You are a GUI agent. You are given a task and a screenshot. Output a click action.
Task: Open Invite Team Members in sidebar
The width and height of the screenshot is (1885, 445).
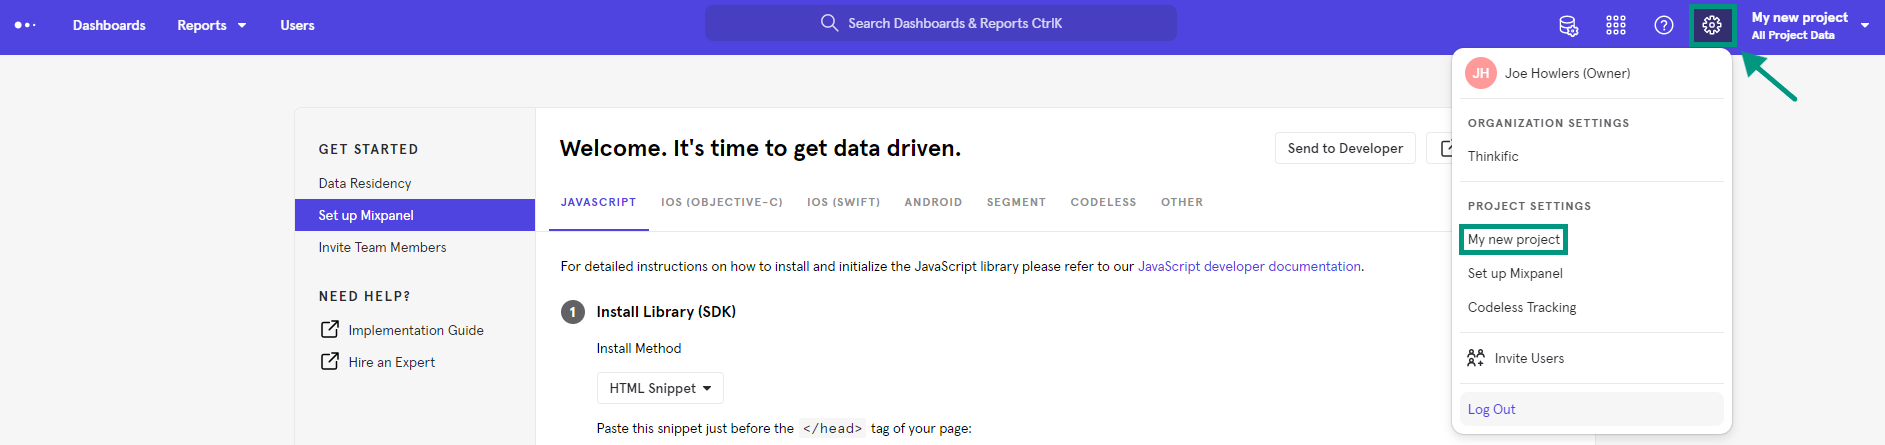383,247
